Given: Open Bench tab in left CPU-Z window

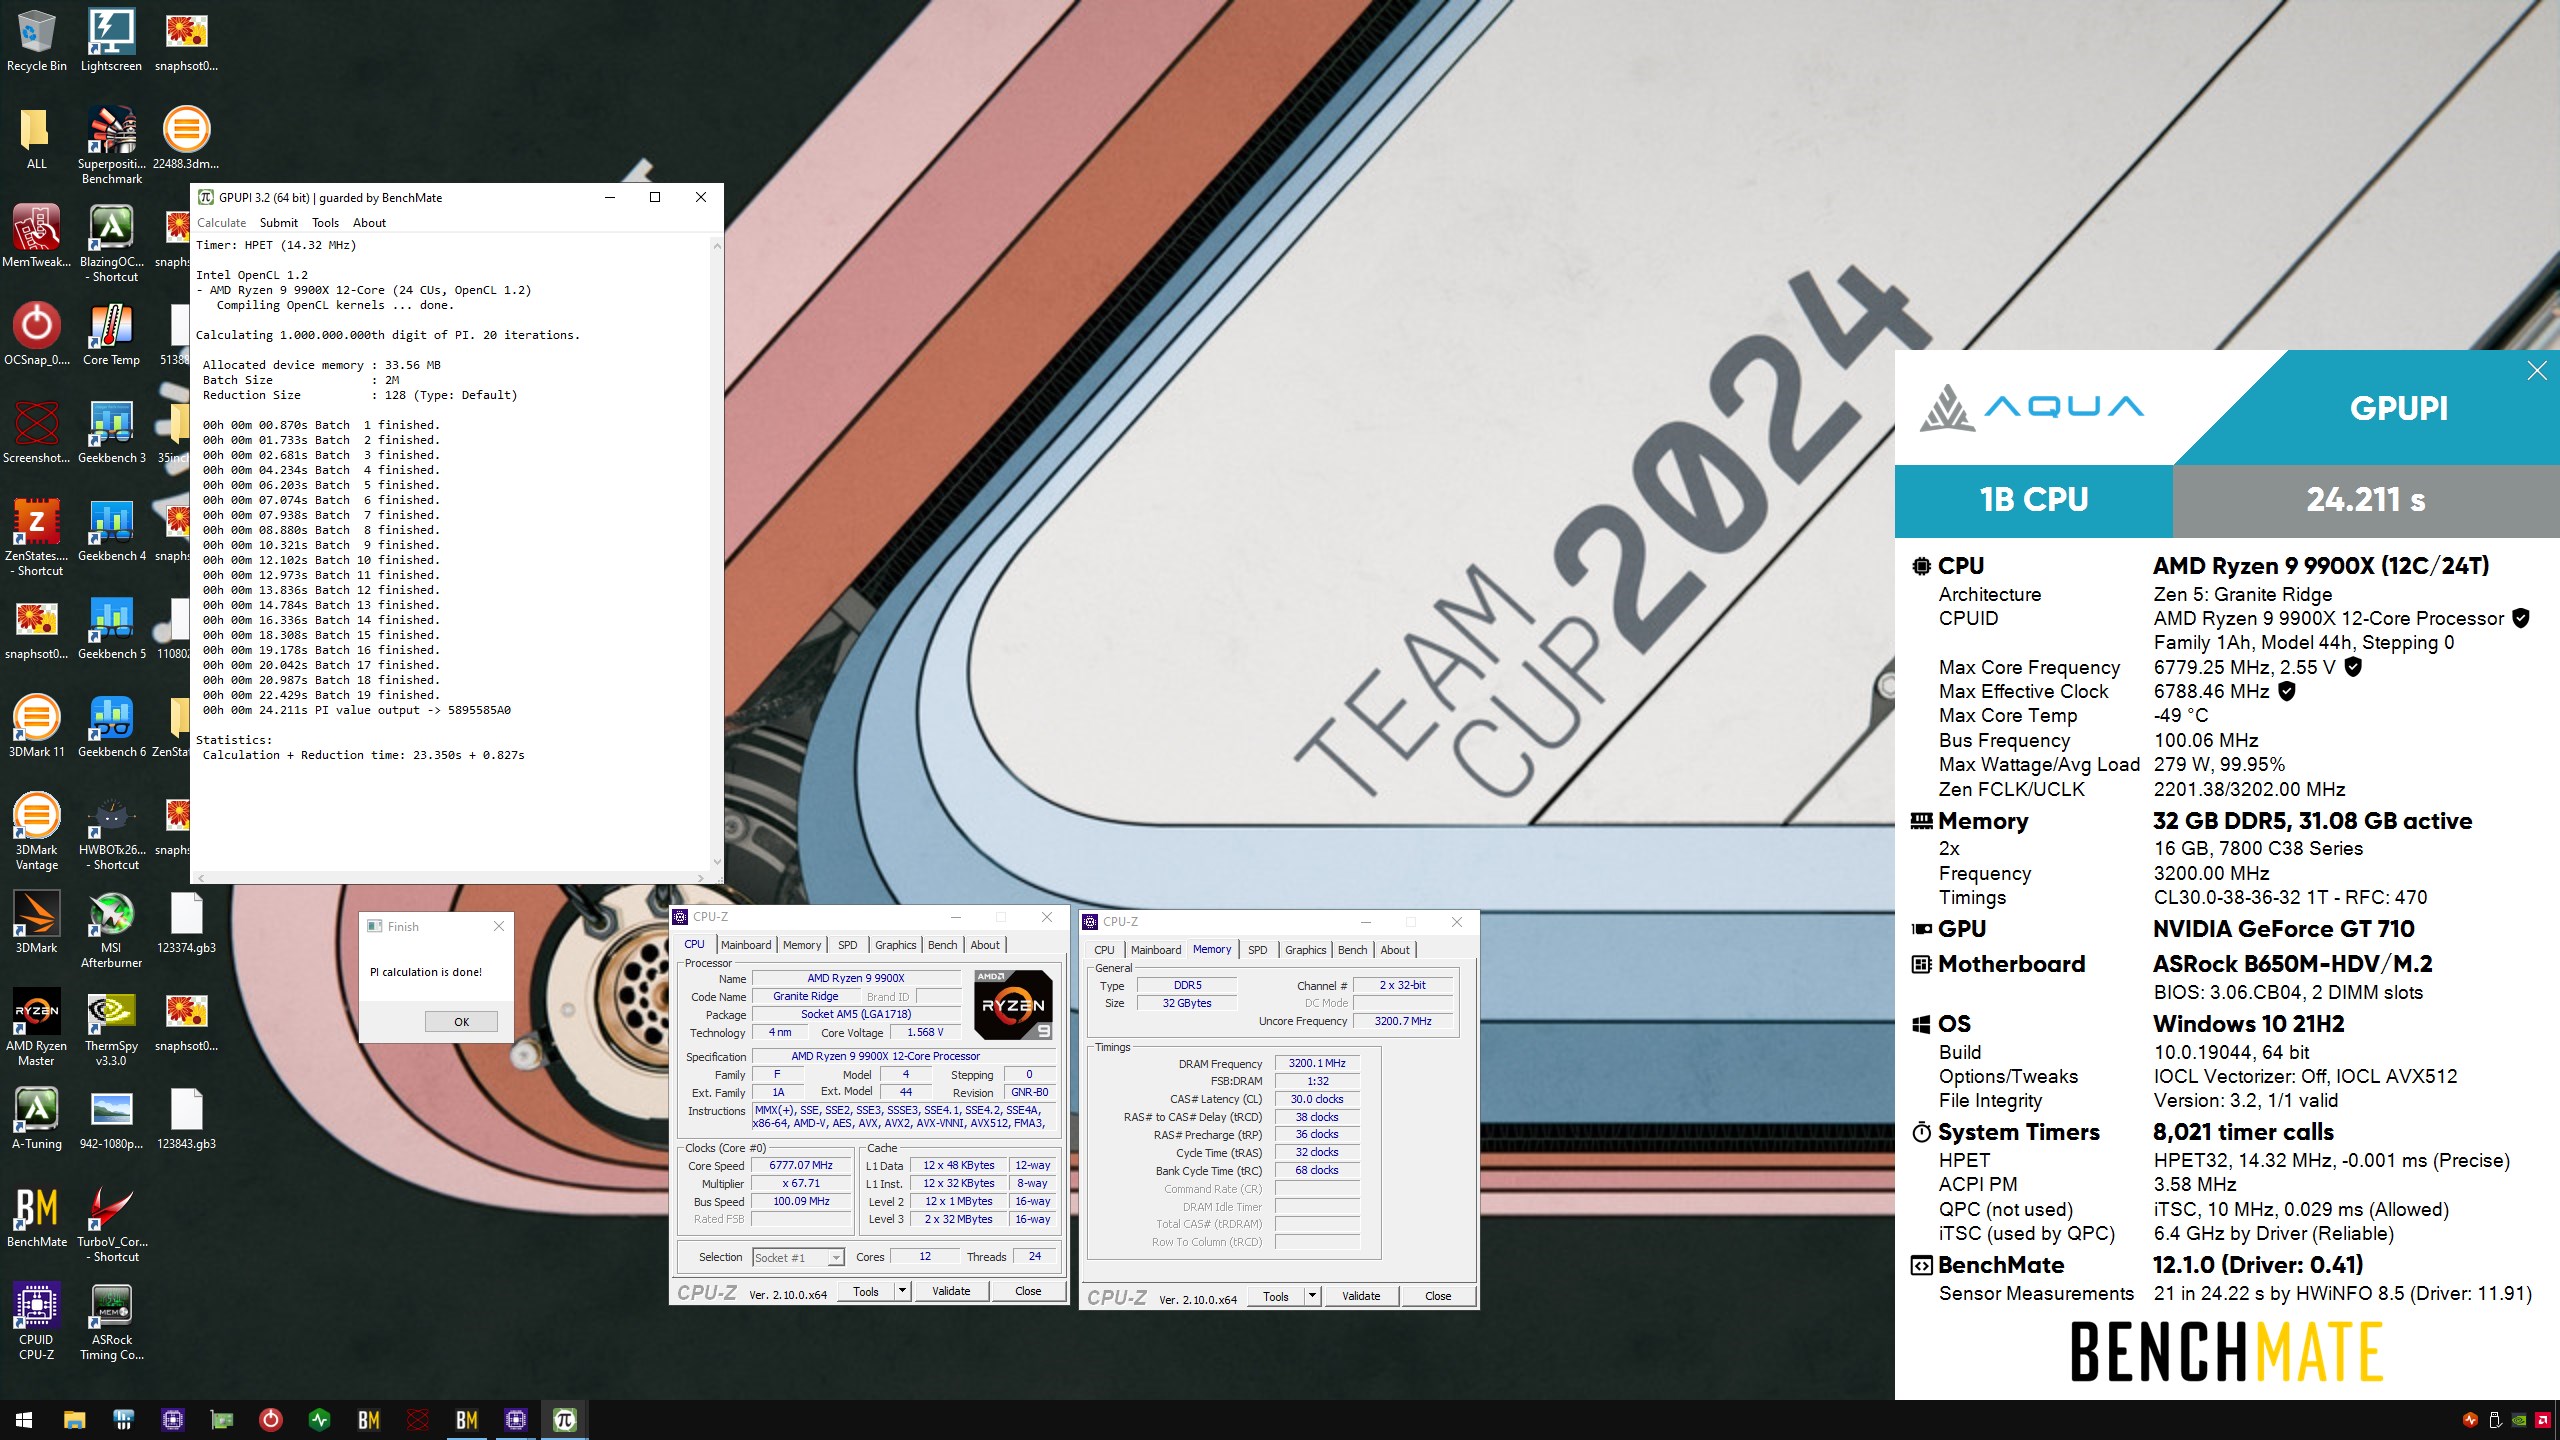Looking at the screenshot, I should tap(942, 945).
